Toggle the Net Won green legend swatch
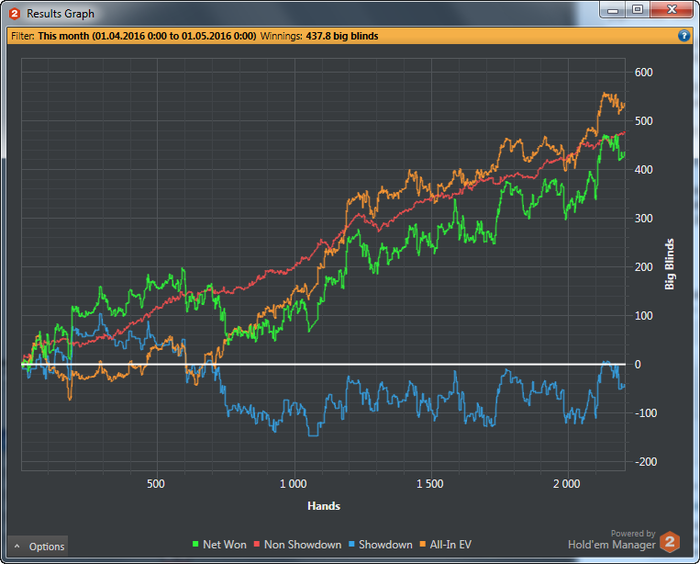This screenshot has width=700, height=564. click(x=196, y=544)
